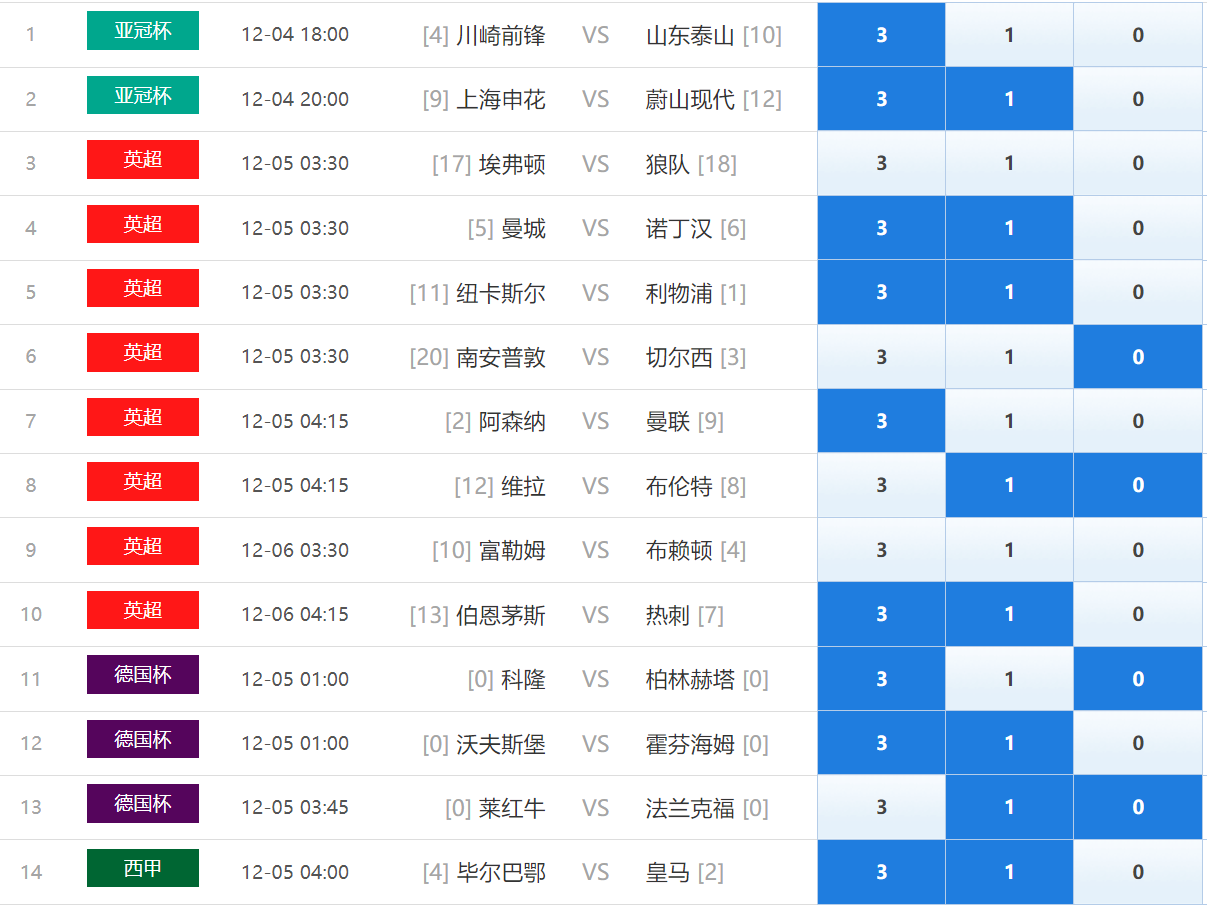1207x907 pixels.
Task: Open team 霍芬海姆
Action: point(690,744)
